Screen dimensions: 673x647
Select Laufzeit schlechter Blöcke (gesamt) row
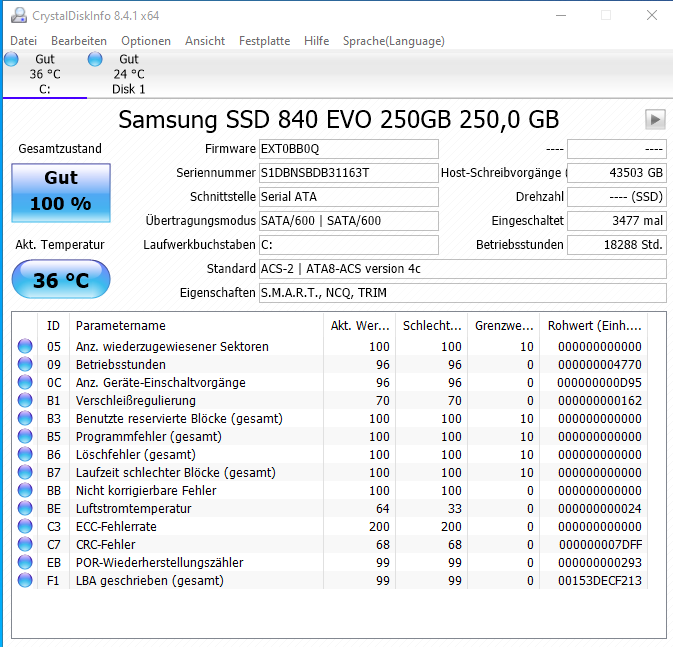330,473
